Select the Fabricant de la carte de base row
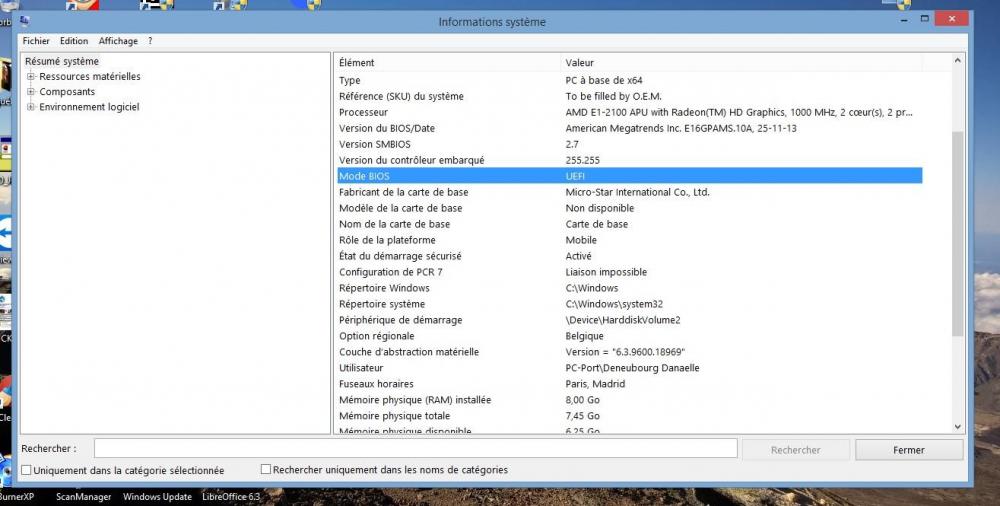The image size is (1000, 506). click(629, 192)
